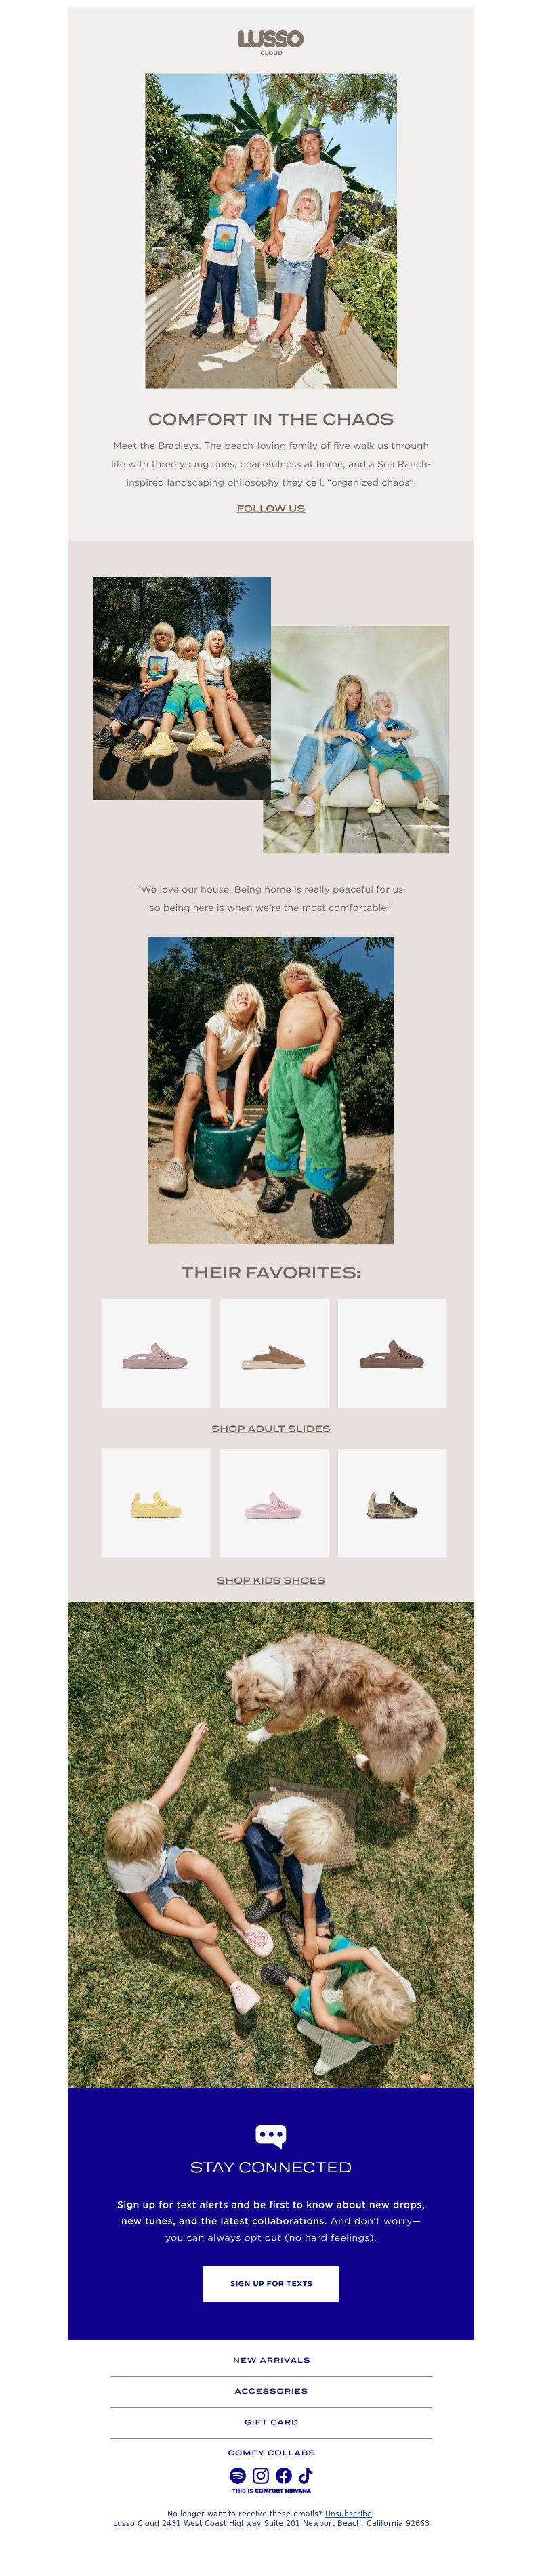Open Shop Adult Slides link

[x=271, y=1428]
